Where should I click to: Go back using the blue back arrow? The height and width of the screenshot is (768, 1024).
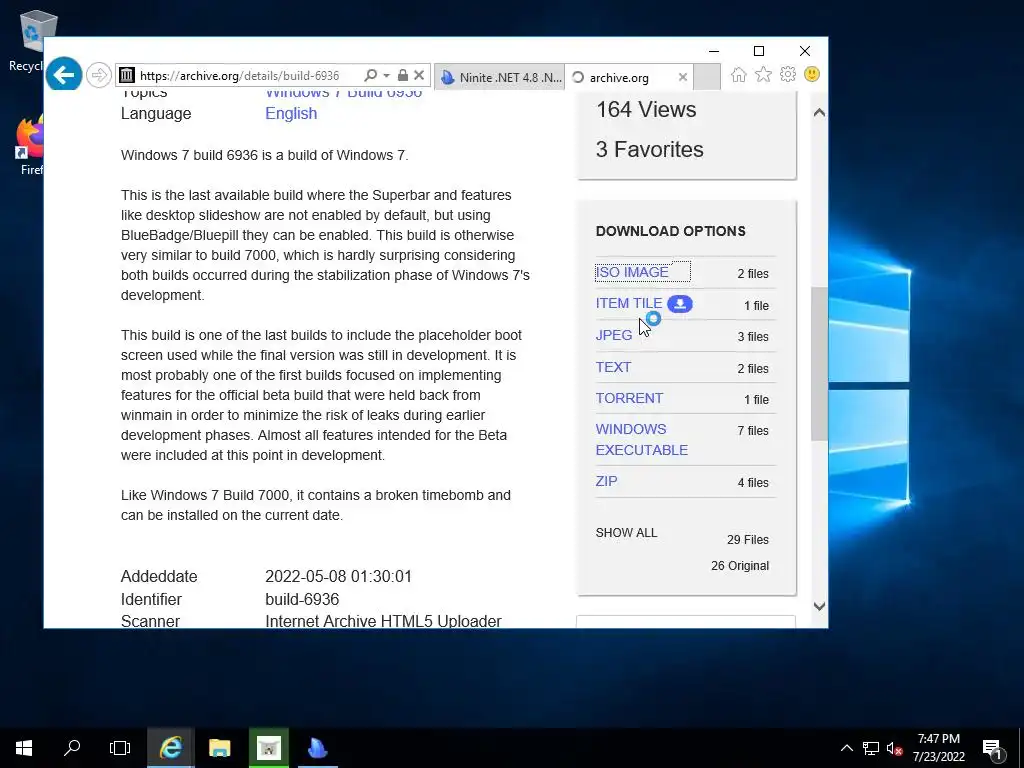(64, 75)
